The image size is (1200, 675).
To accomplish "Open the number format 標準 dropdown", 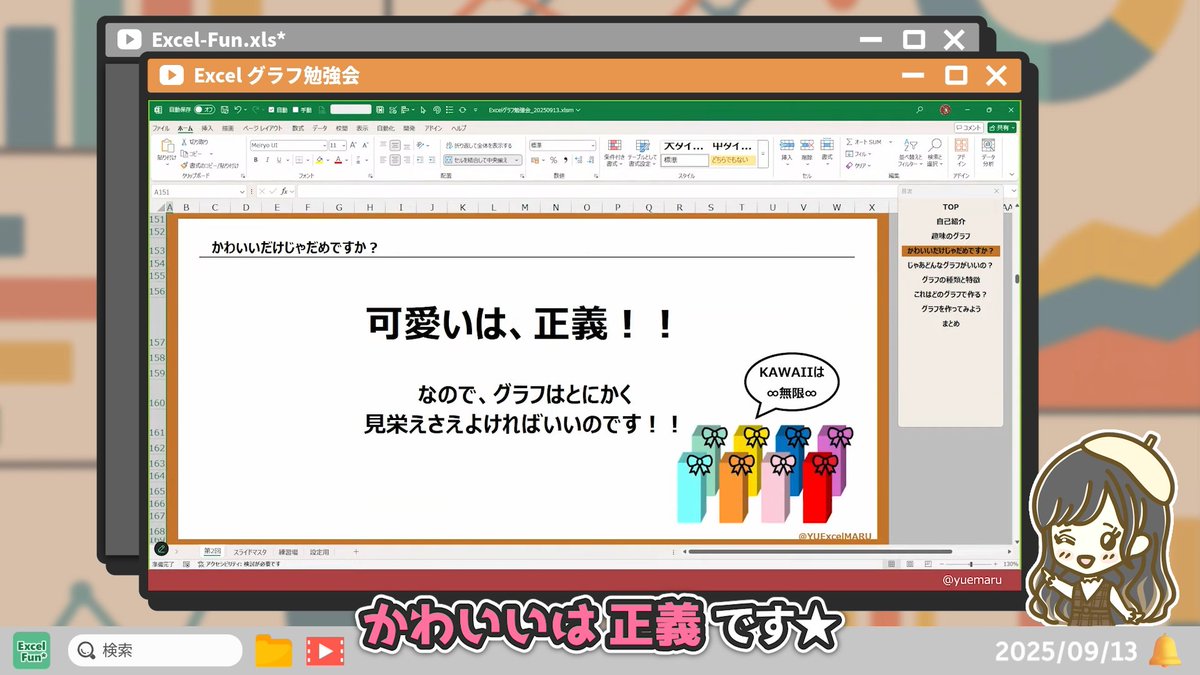I will click(592, 146).
